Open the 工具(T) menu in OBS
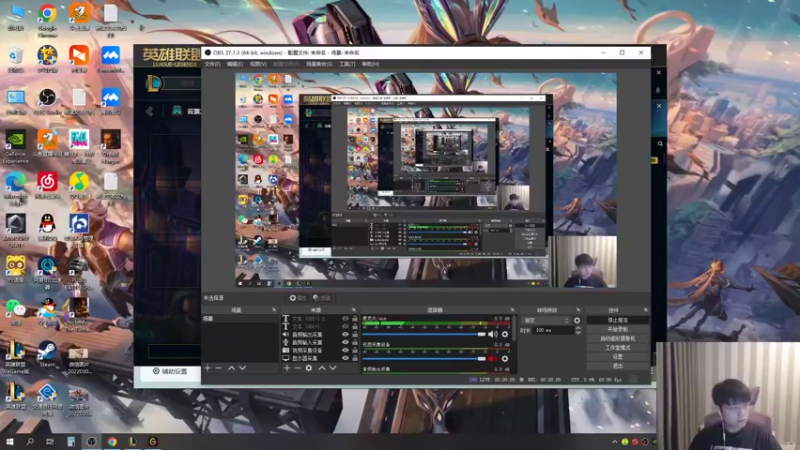The height and width of the screenshot is (450, 800). click(347, 64)
